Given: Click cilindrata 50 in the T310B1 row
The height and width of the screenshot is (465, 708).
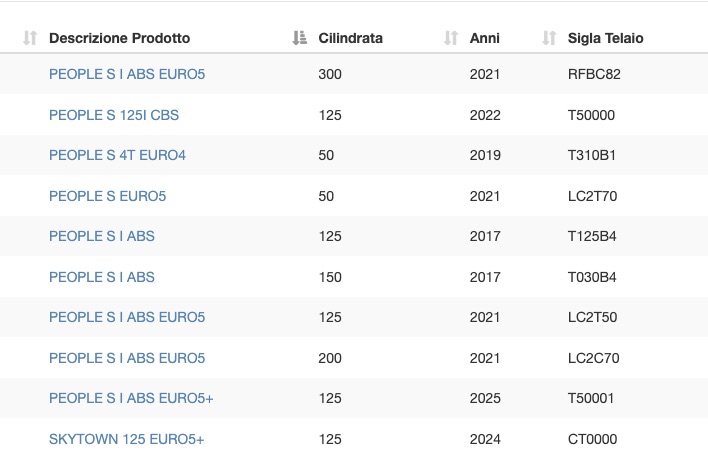Looking at the screenshot, I should [x=326, y=155].
